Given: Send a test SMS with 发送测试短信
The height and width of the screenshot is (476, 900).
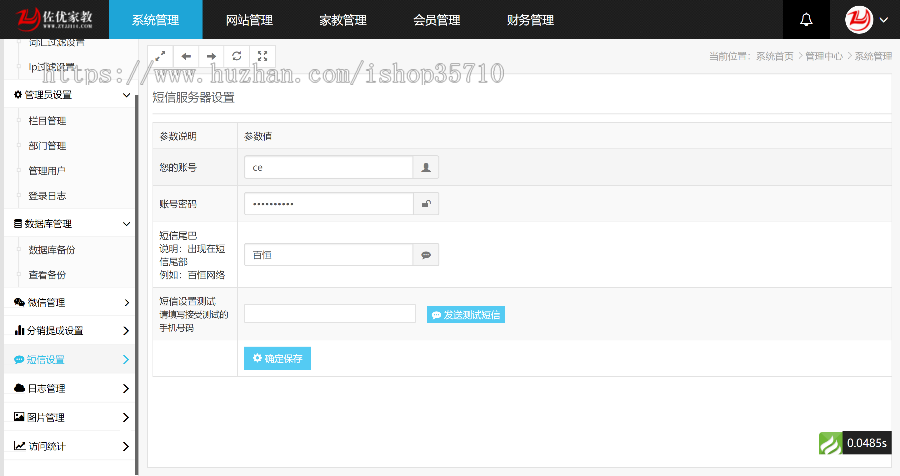Looking at the screenshot, I should pyautogui.click(x=465, y=315).
